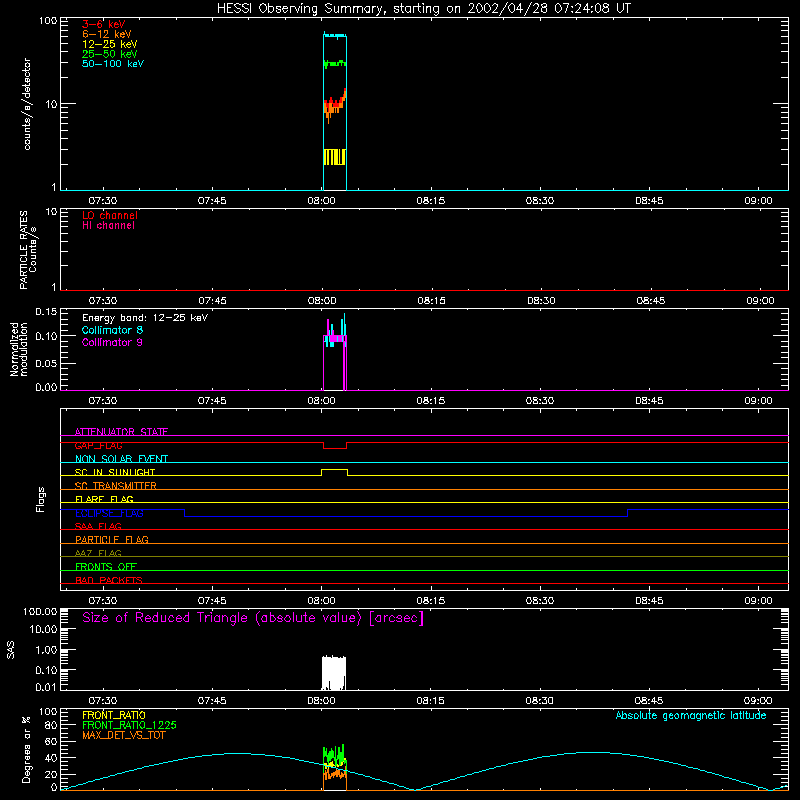Click the HI channel legend entry
The width and height of the screenshot is (800, 800).
click(x=108, y=225)
